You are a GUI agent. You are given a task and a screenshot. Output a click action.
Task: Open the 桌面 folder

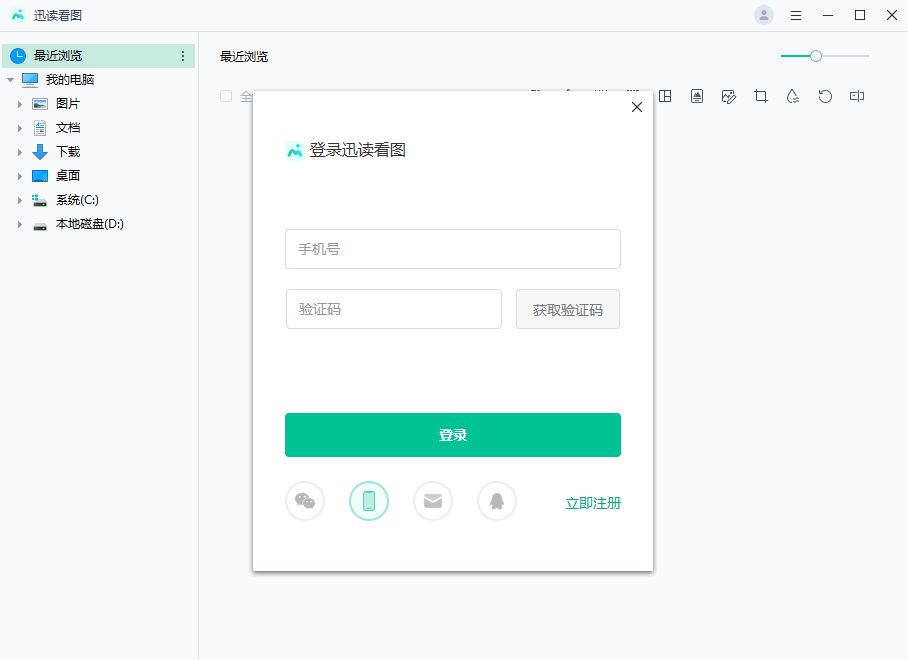click(x=68, y=175)
